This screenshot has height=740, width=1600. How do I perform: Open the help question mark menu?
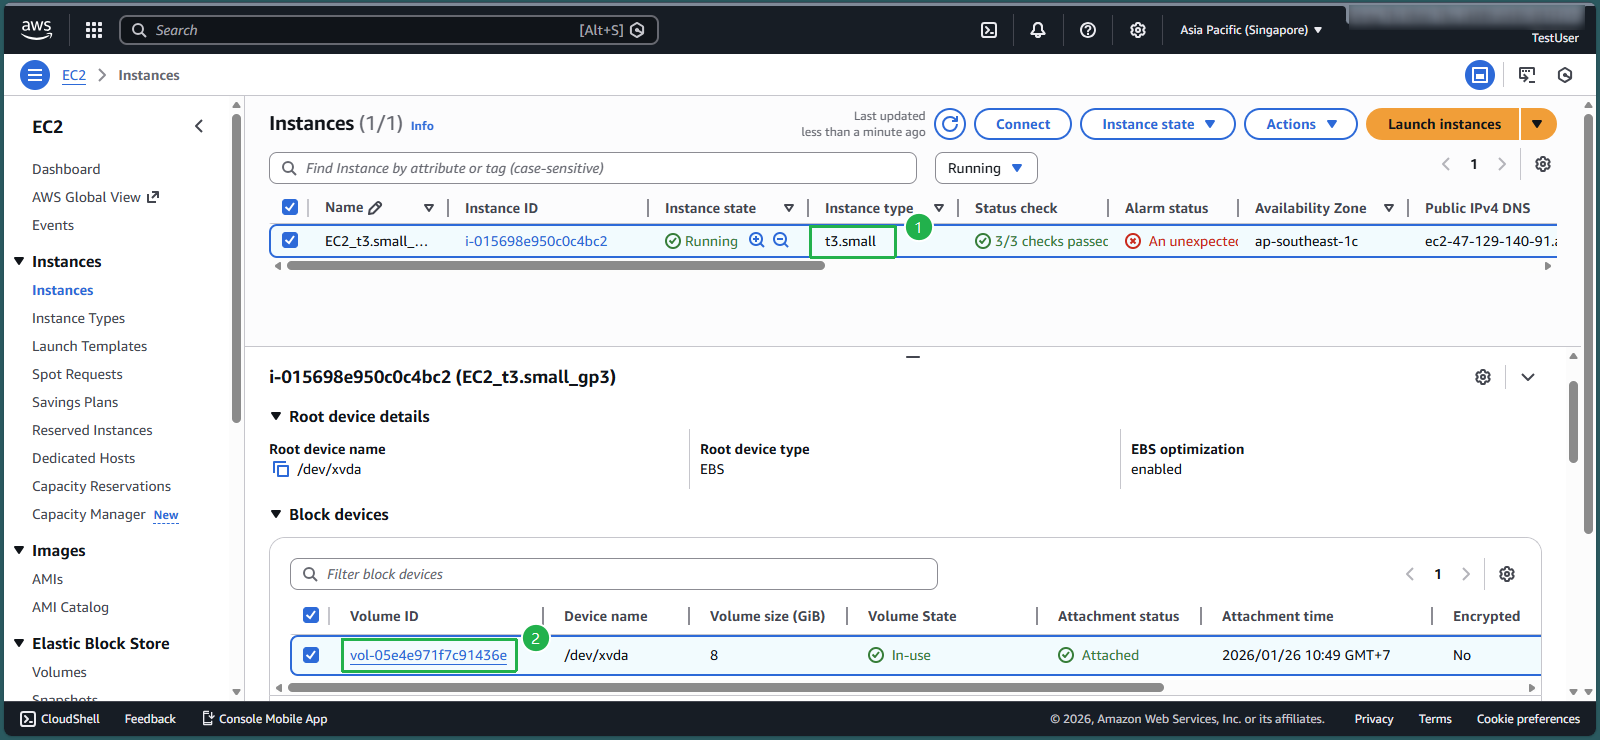1088,30
